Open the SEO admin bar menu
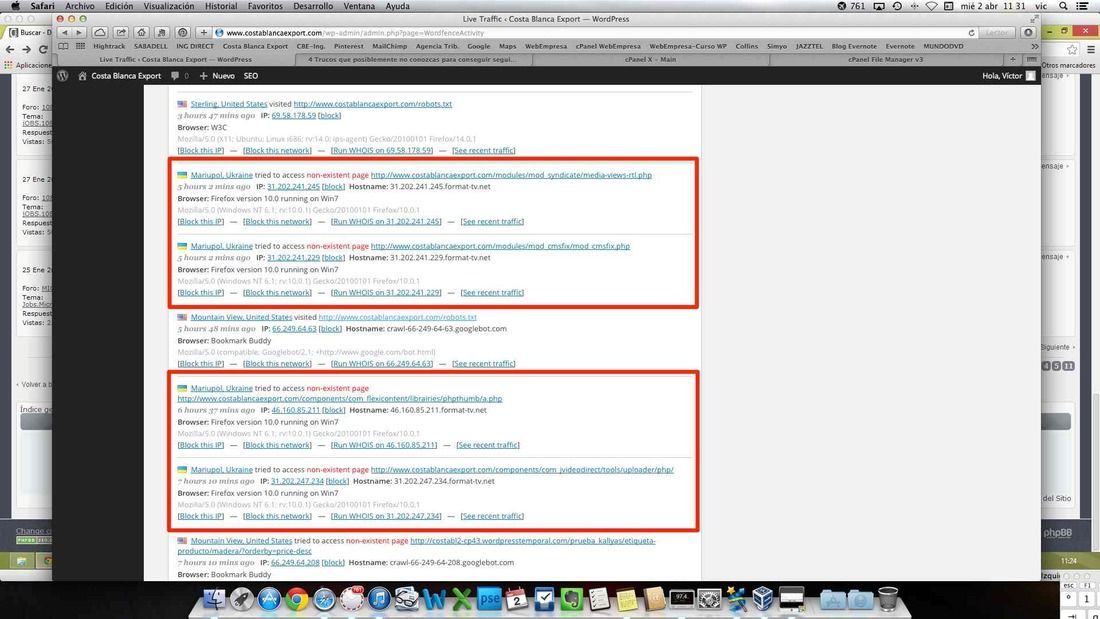This screenshot has width=1100, height=619. [x=250, y=76]
